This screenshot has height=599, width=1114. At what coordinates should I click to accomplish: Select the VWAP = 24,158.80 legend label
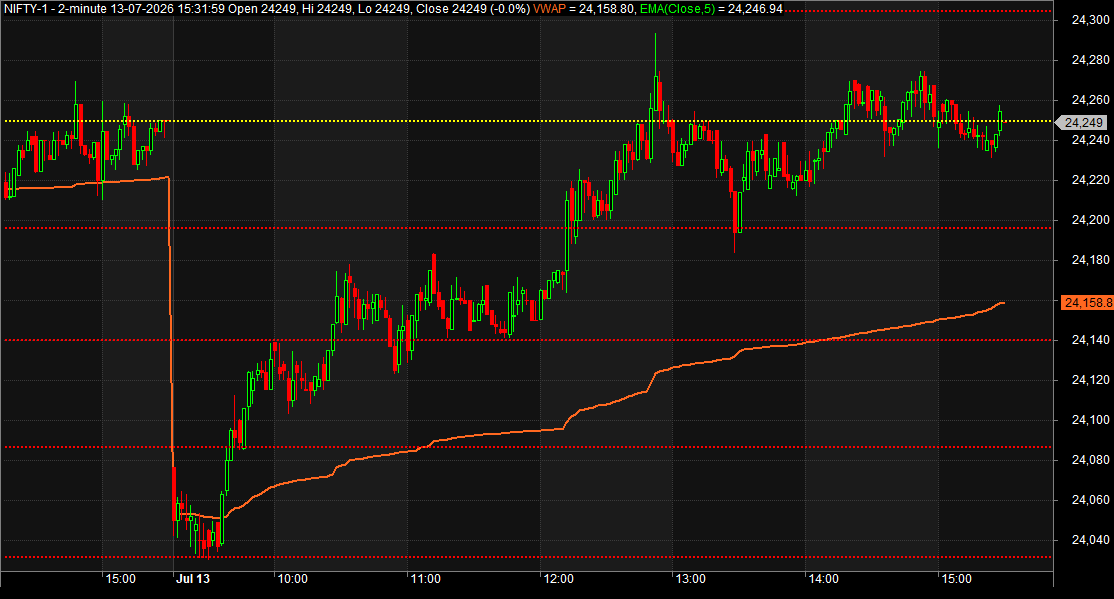(584, 9)
